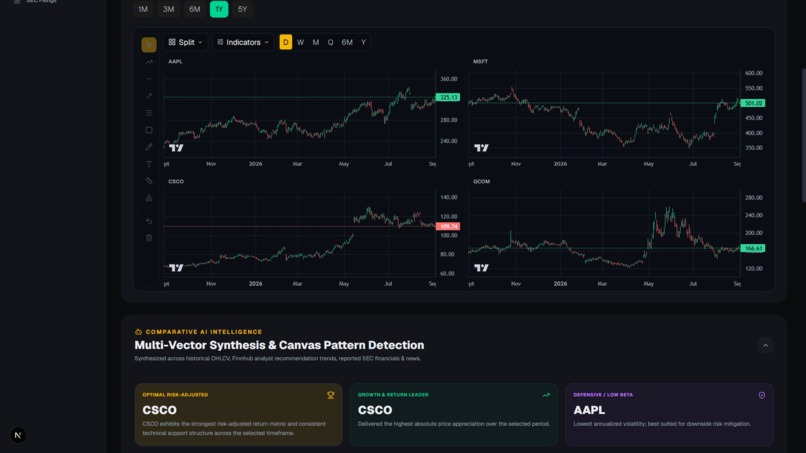Click the QCOM chart ticker label
Screen dimensions: 806x453
[482, 182]
